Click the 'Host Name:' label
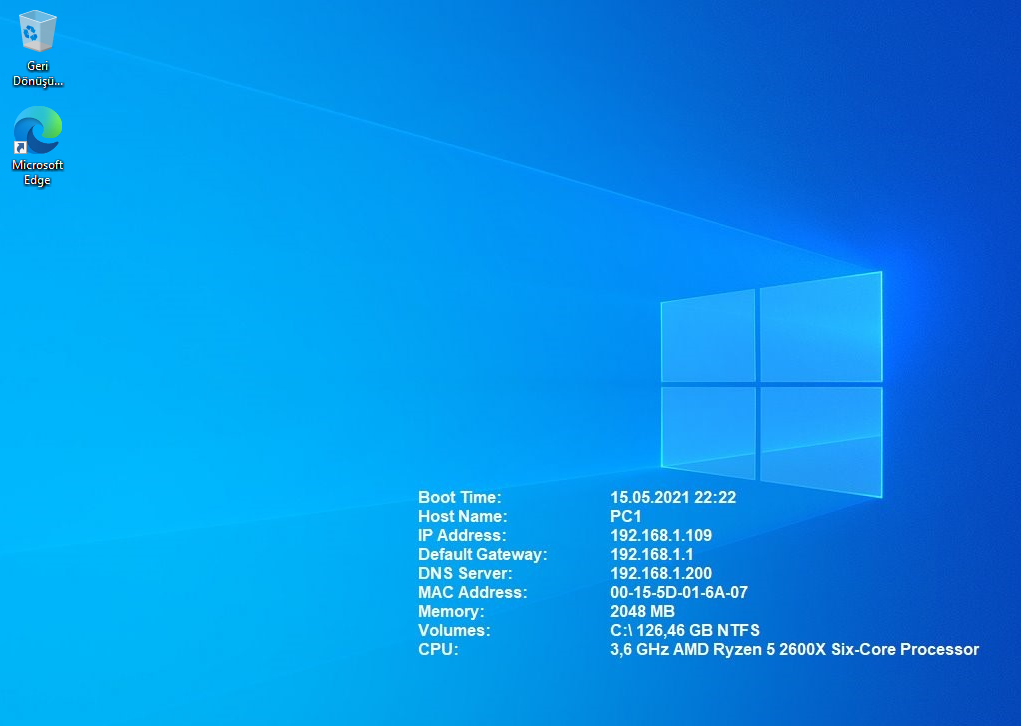This screenshot has width=1021, height=726. click(x=462, y=516)
